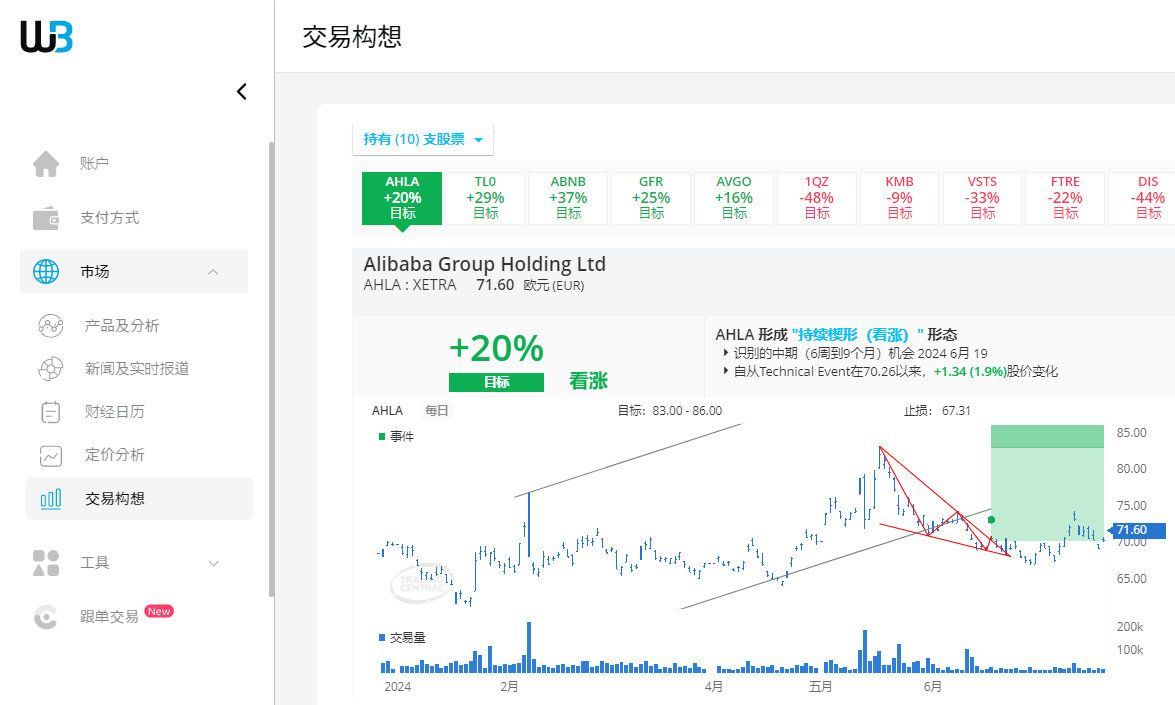Screen dimensions: 1175x705
Task: Select the TL0 +29% stock tab
Action: [x=485, y=198]
